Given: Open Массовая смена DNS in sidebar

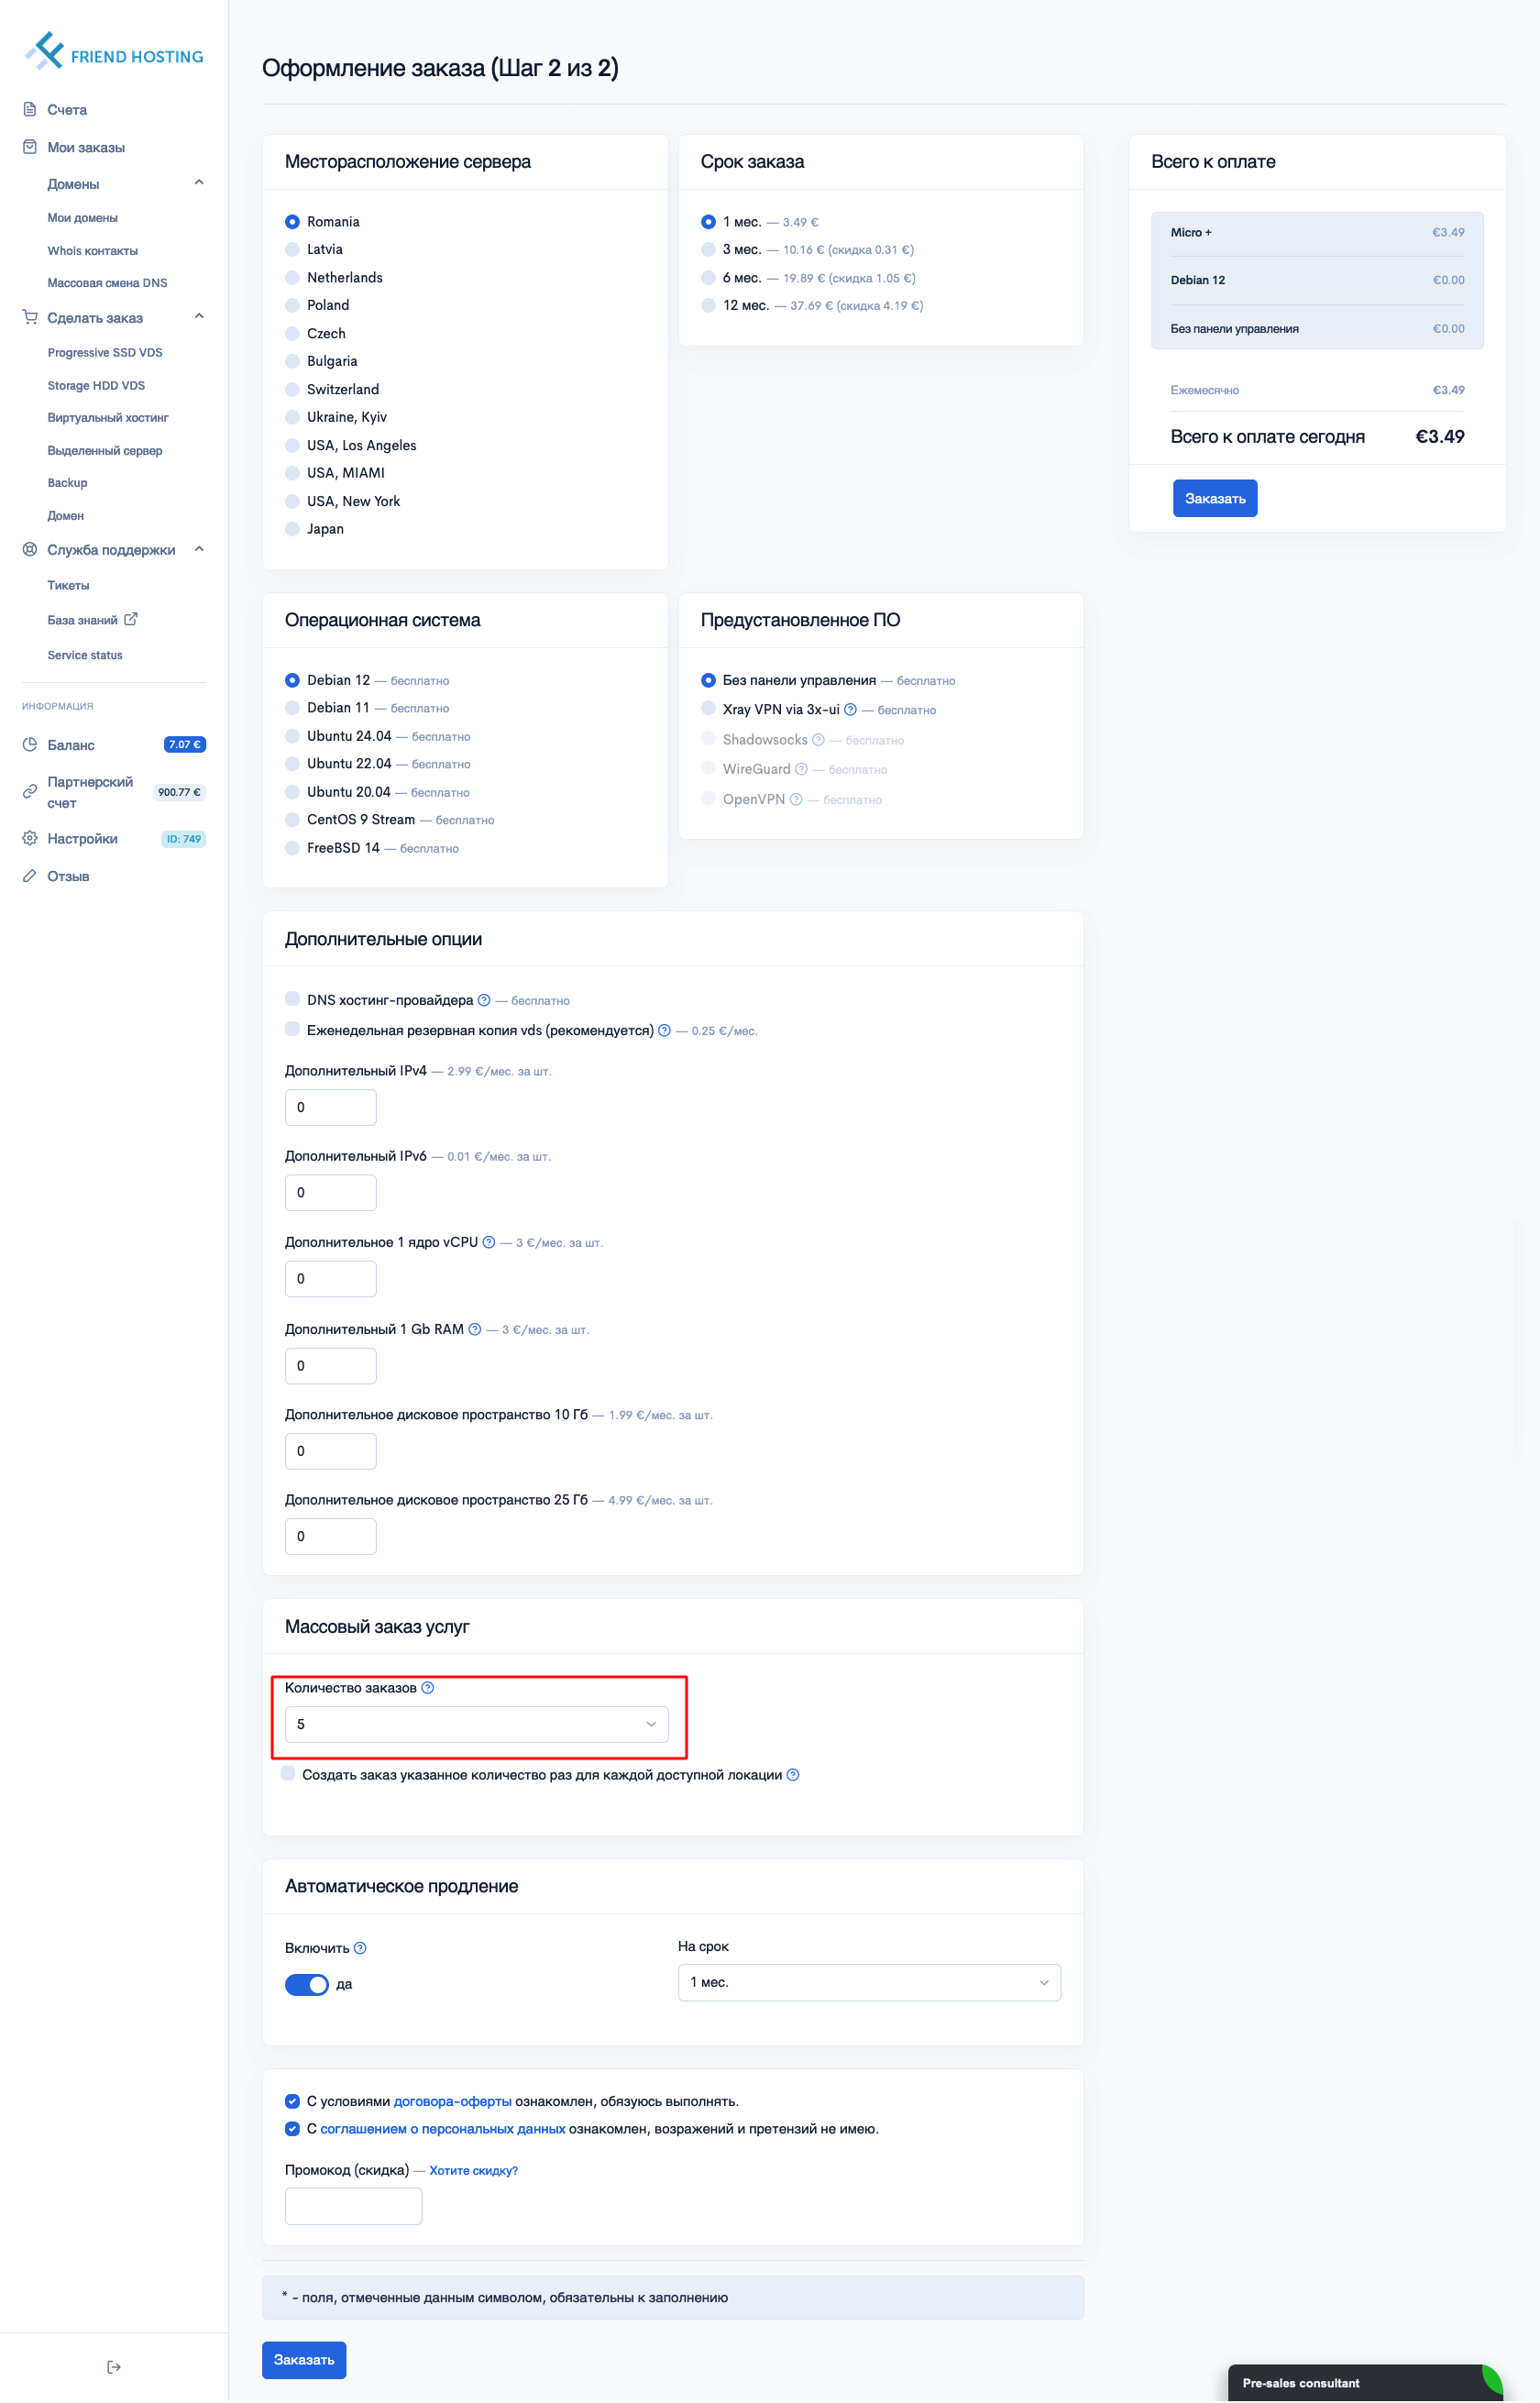Looking at the screenshot, I should (107, 282).
